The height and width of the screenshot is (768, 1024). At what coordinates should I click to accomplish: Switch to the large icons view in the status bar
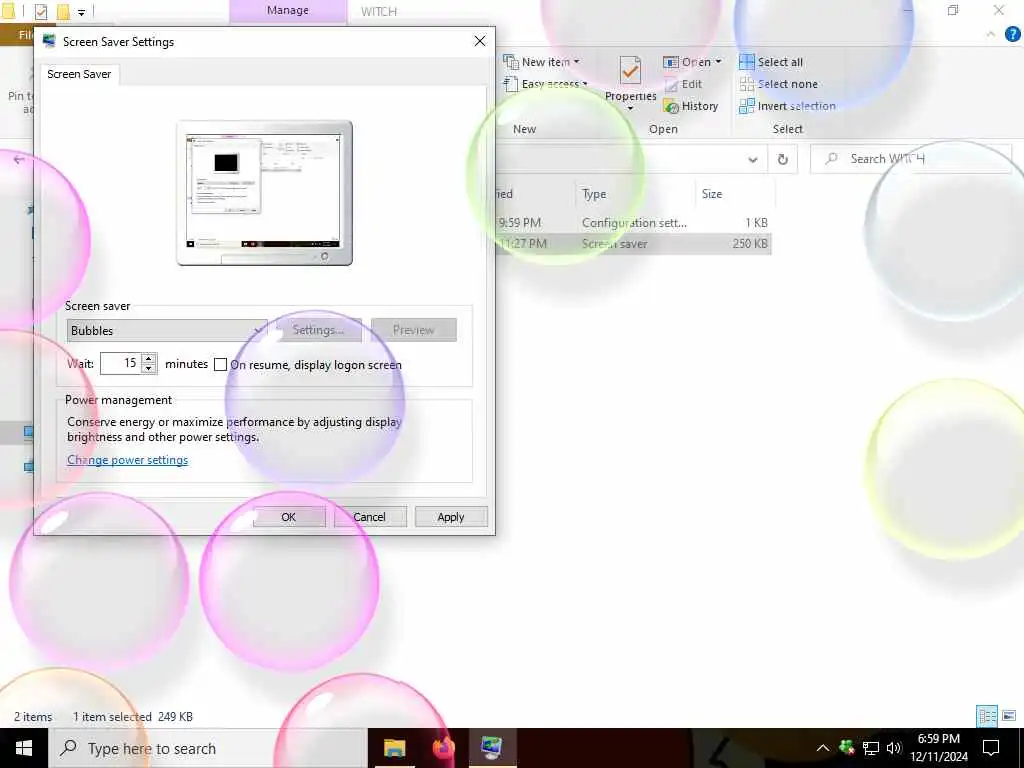click(x=1009, y=716)
